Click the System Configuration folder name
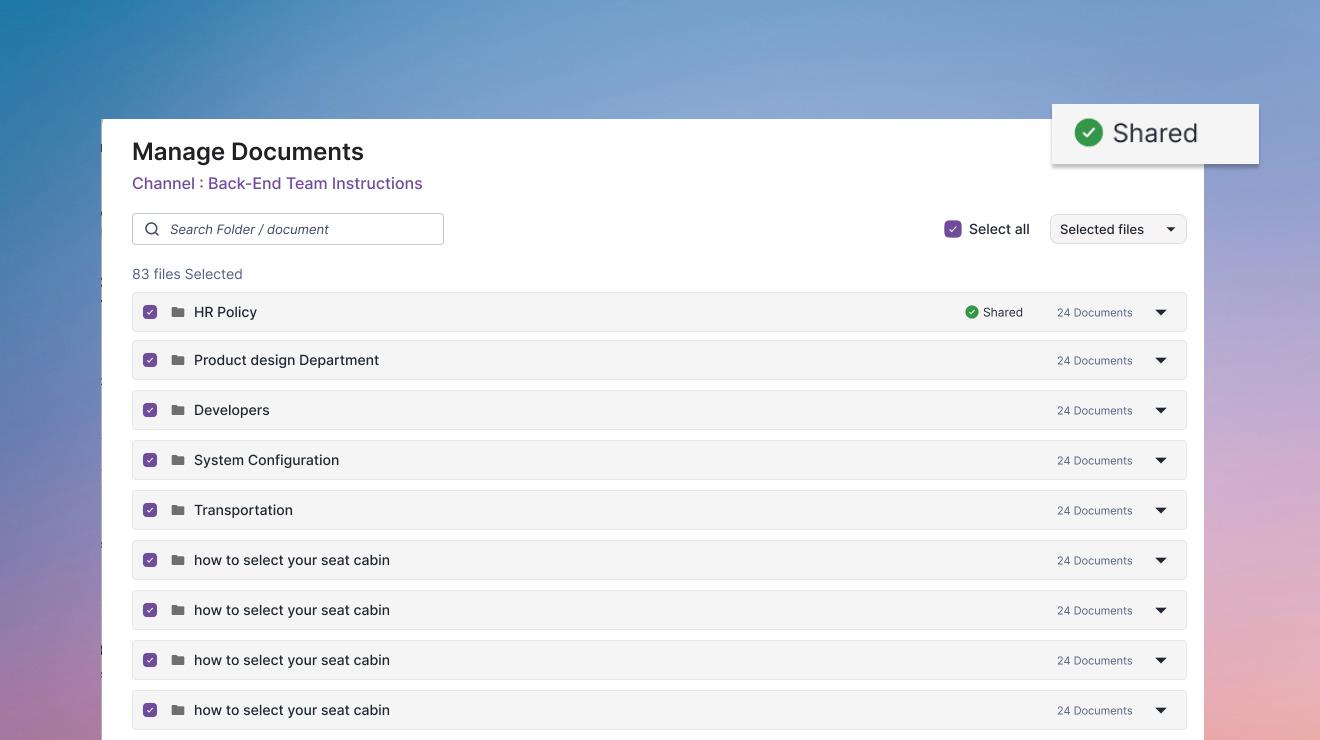This screenshot has height=740, width=1320. (x=266, y=460)
